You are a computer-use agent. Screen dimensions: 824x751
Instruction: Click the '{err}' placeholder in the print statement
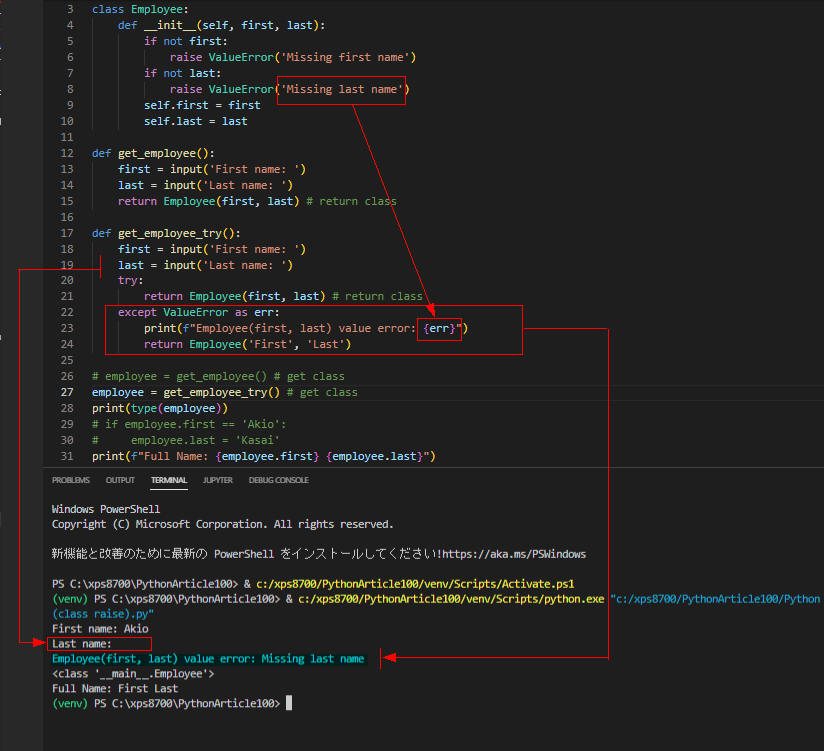click(439, 328)
